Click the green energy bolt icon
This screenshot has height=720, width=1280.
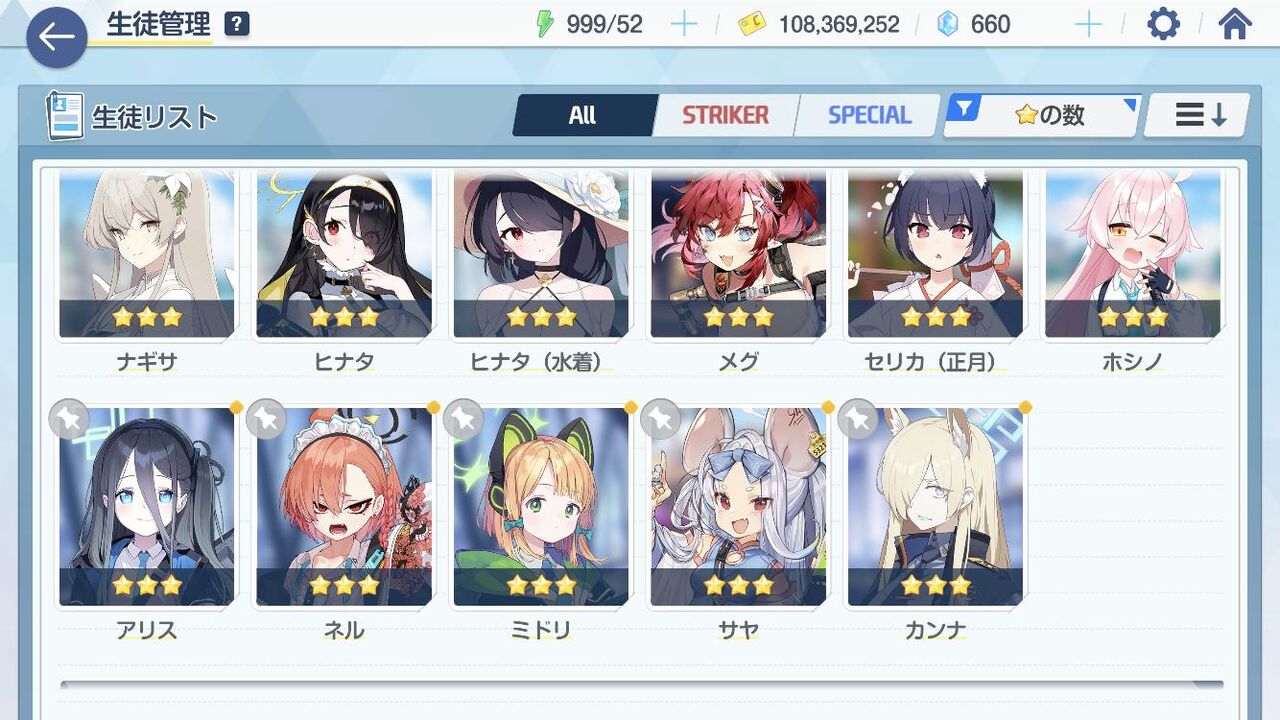pos(545,24)
